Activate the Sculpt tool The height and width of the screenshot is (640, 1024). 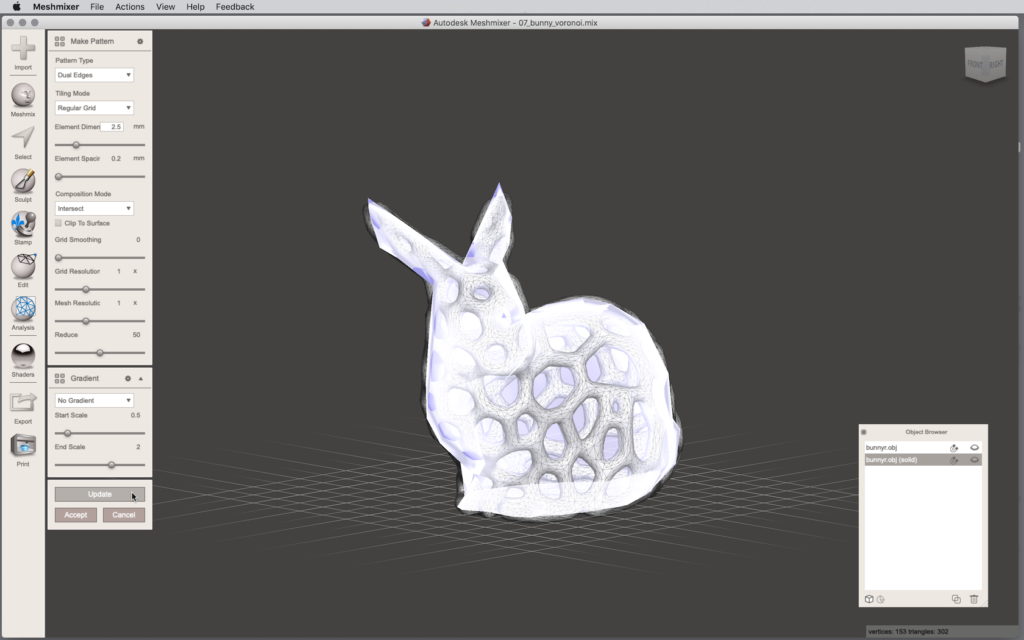click(23, 182)
